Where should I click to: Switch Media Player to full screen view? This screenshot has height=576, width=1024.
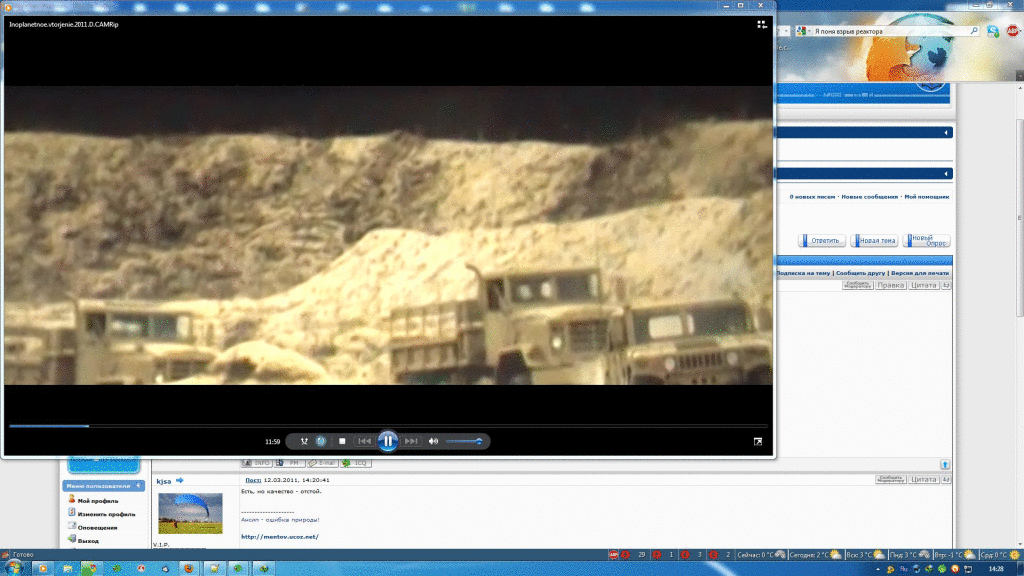(758, 441)
